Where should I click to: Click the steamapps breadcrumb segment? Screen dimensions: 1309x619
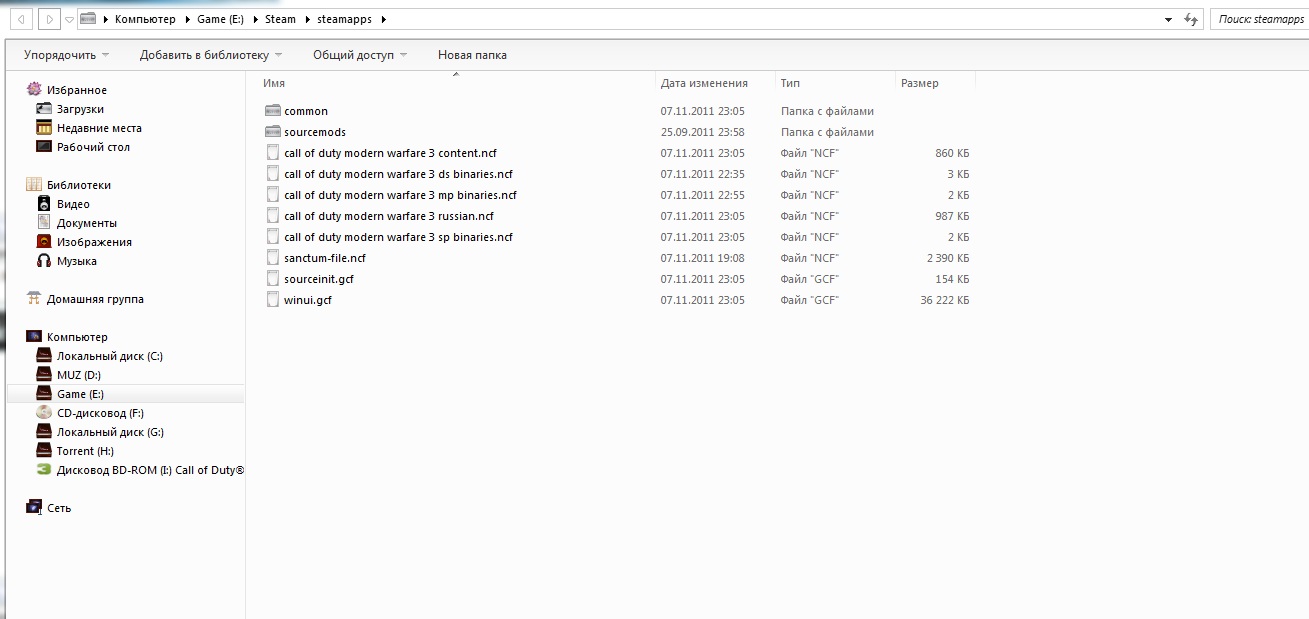(345, 19)
